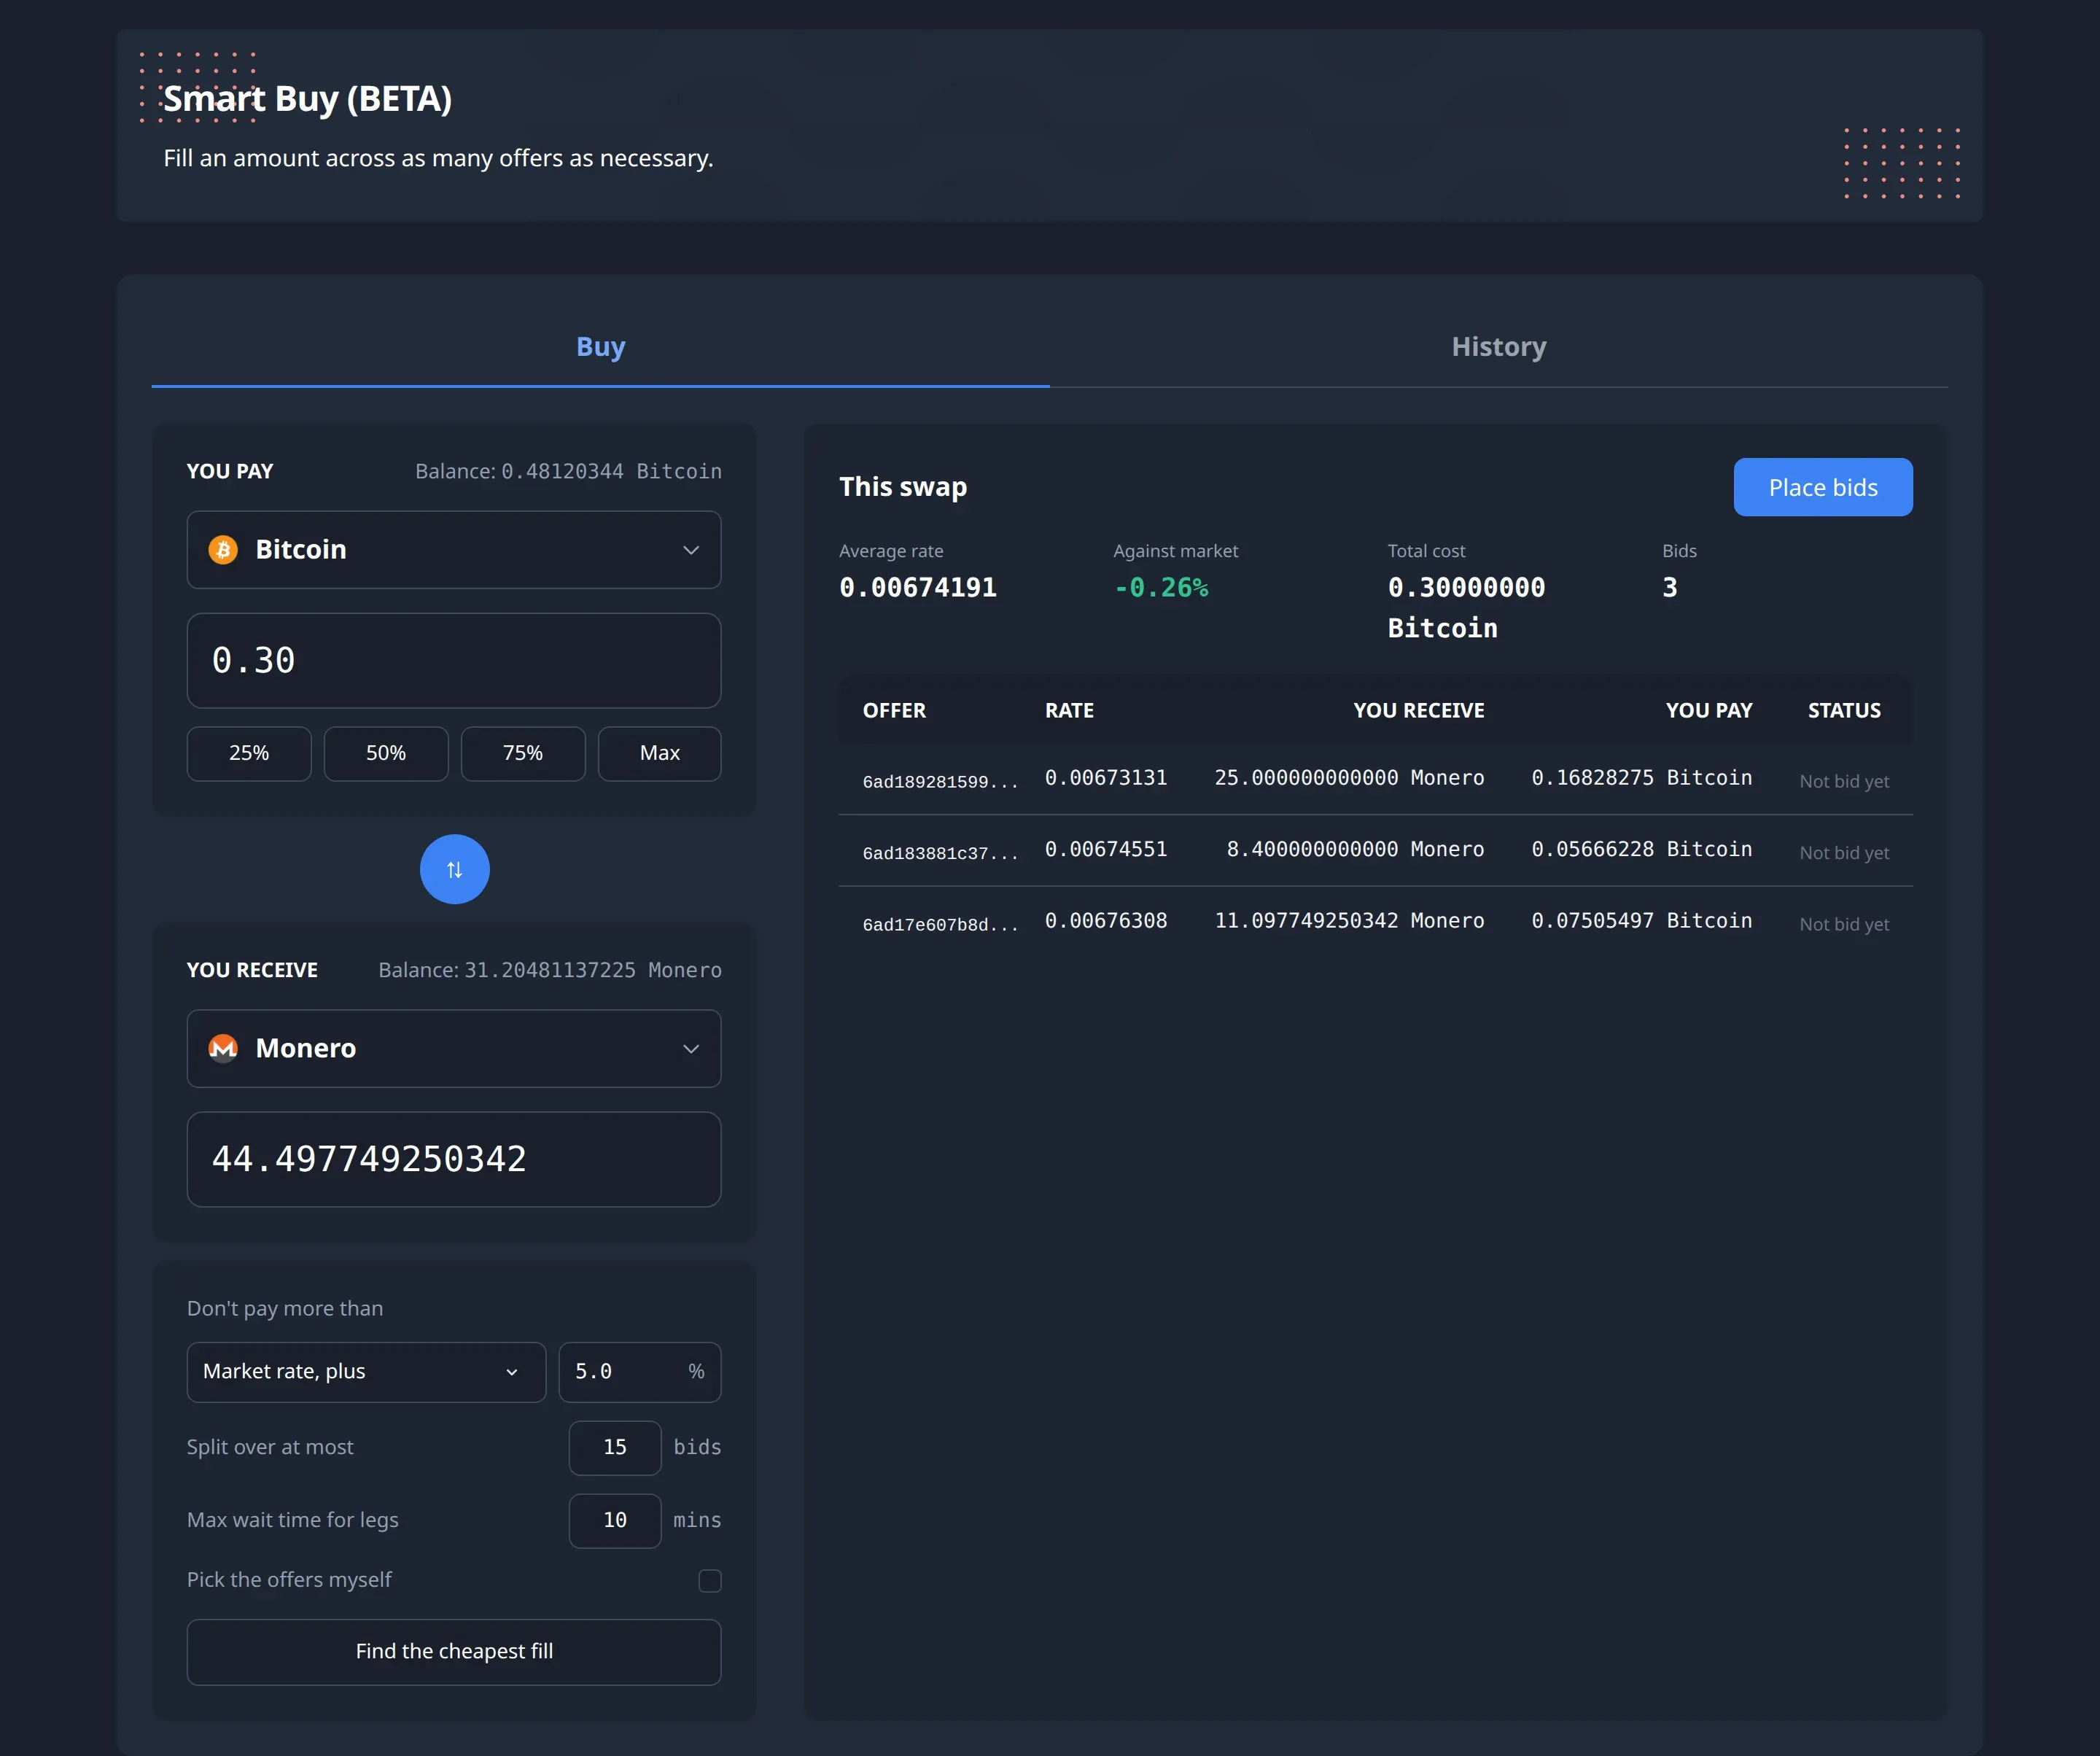Click the Against market value -0.26%
This screenshot has width=2100, height=1756.
tap(1161, 588)
